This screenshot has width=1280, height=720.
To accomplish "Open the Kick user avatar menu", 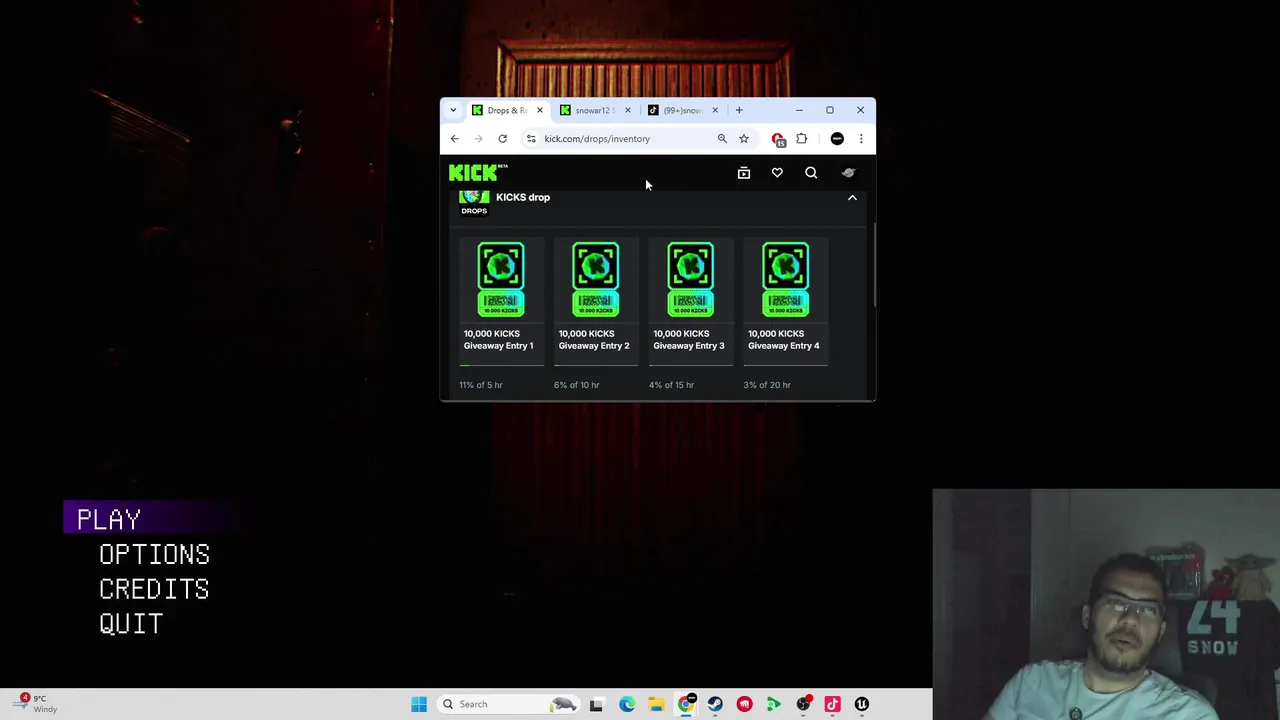I will [848, 173].
